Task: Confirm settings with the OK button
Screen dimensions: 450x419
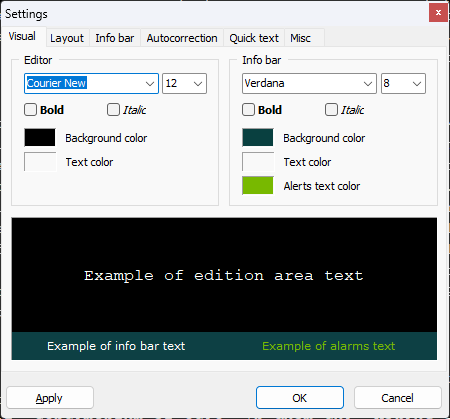Action: coord(300,398)
